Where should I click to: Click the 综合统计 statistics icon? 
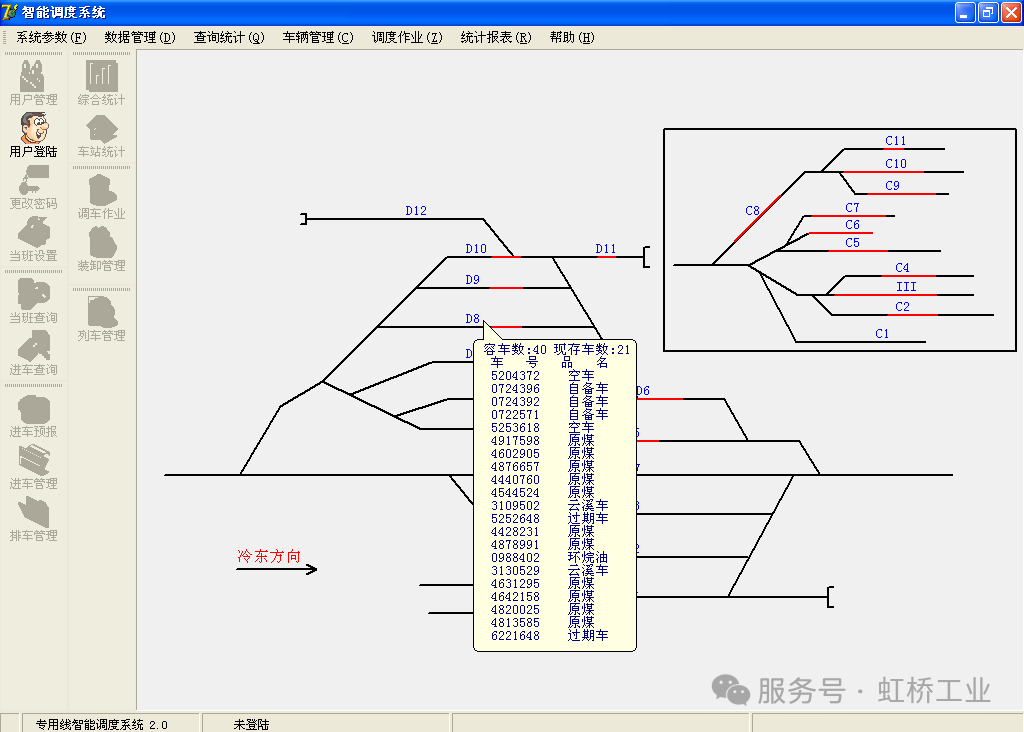click(x=102, y=82)
